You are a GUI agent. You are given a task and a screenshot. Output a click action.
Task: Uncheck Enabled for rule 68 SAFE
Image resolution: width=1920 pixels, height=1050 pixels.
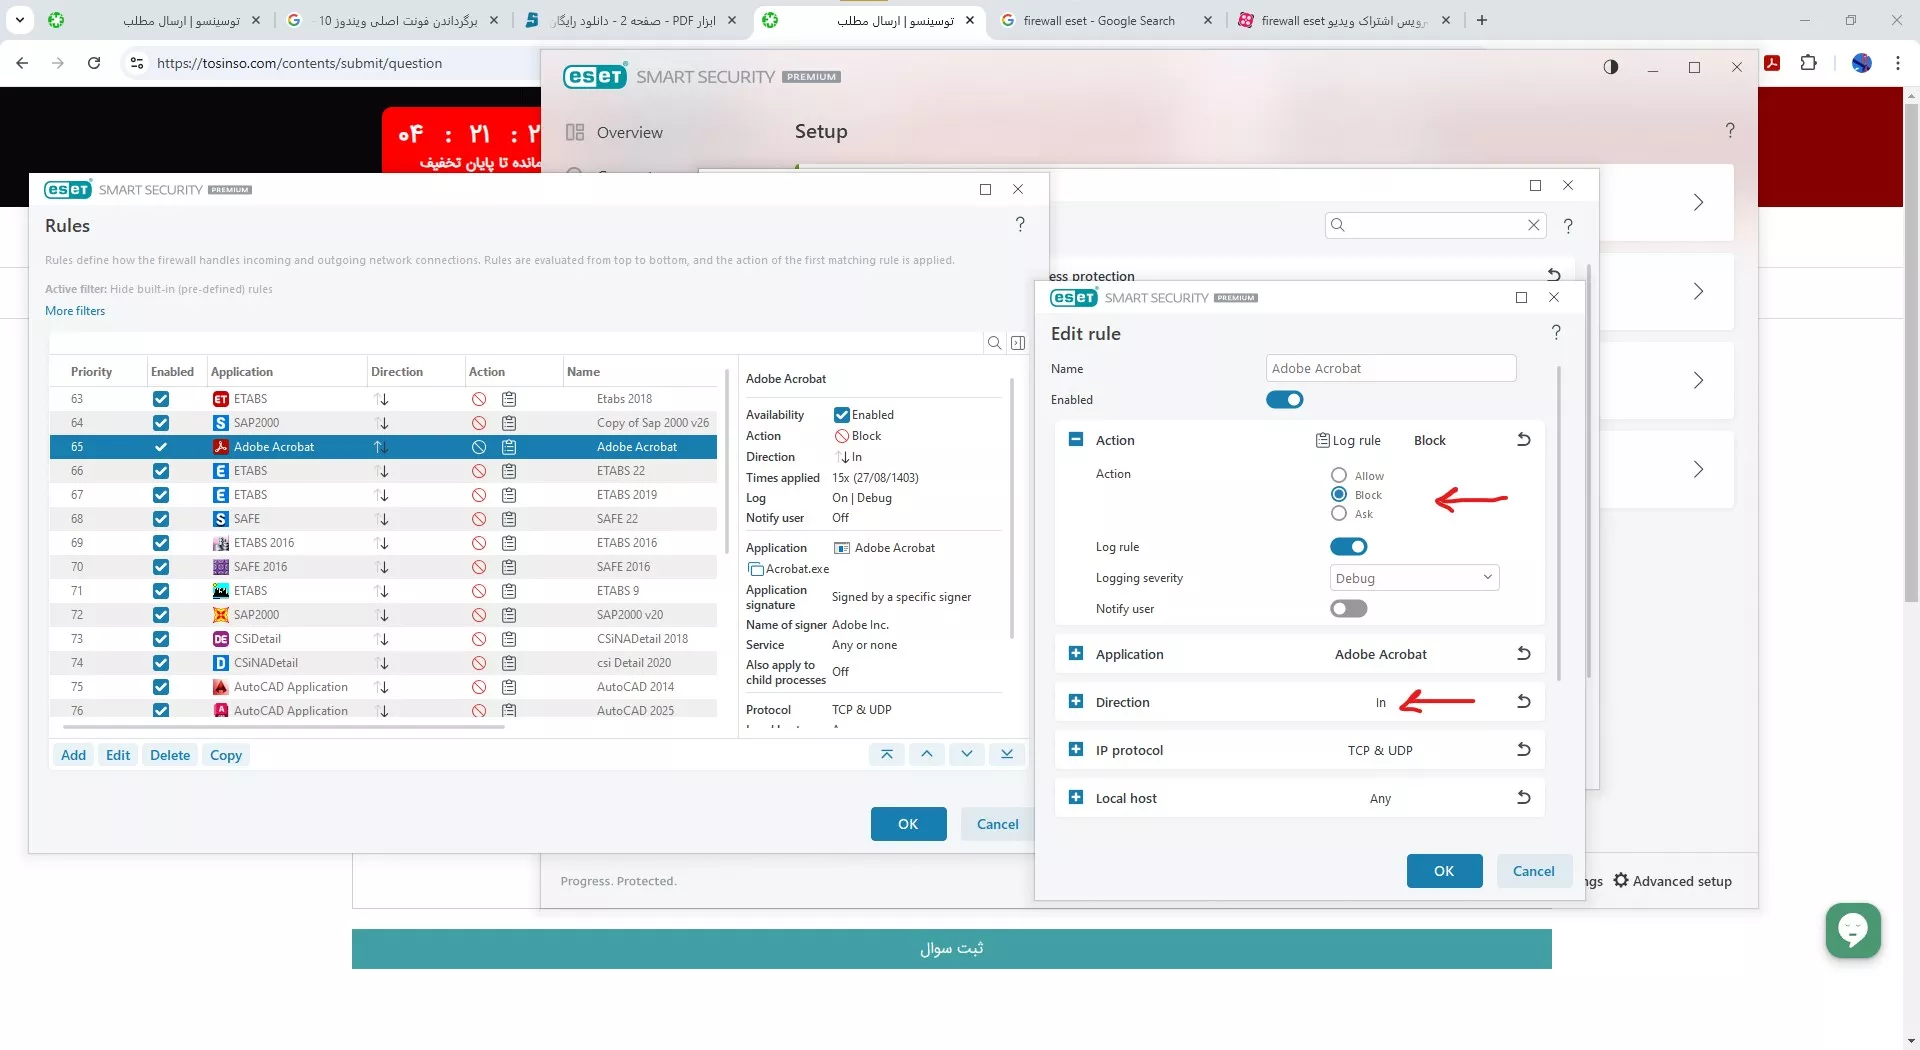tap(161, 519)
